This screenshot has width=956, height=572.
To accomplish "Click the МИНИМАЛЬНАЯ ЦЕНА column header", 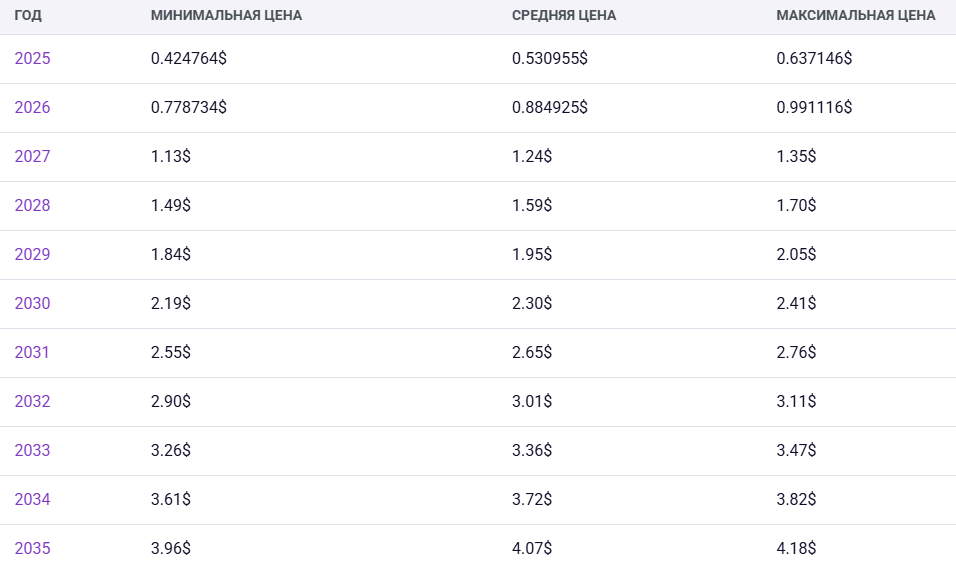I will pos(226,16).
